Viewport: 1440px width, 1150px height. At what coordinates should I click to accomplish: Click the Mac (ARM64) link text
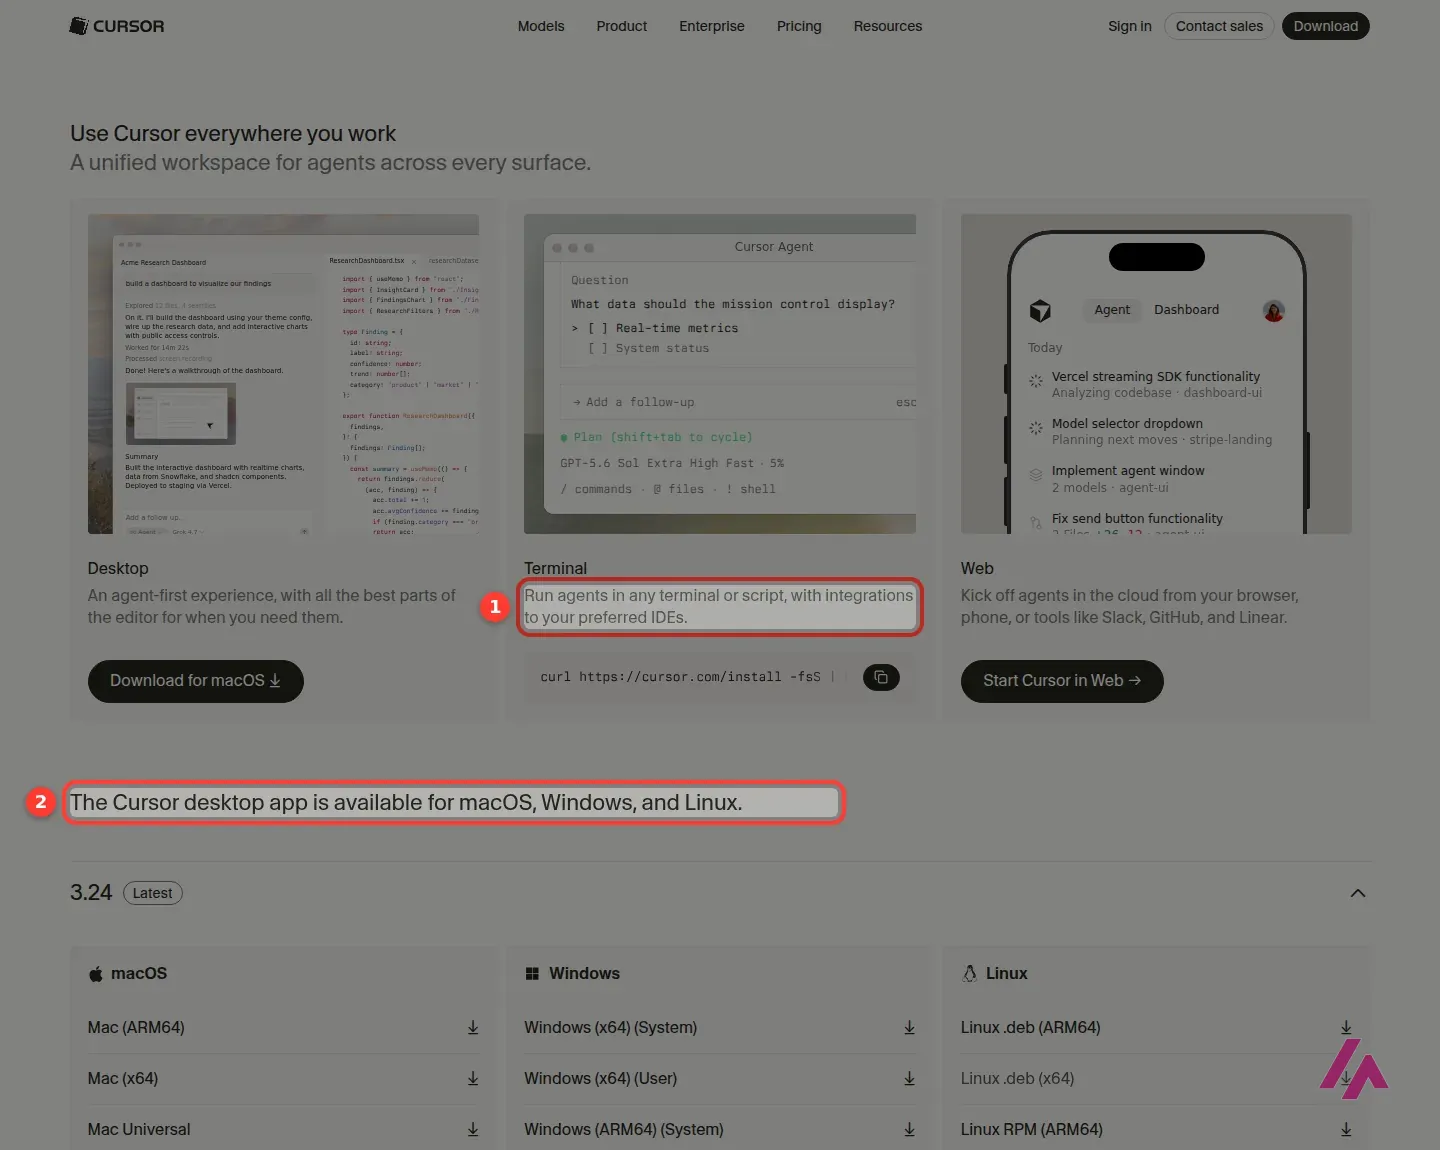(x=136, y=1028)
